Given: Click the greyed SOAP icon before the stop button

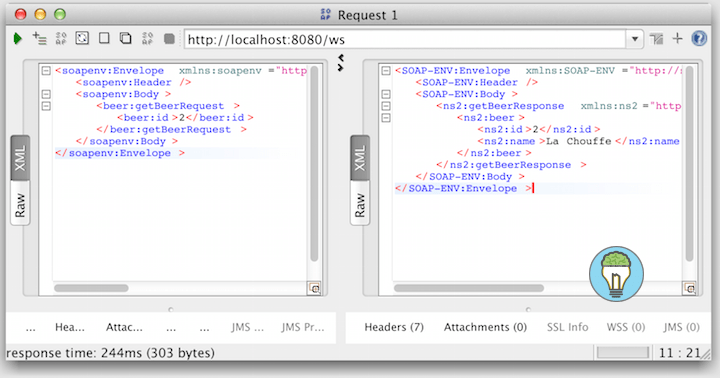Looking at the screenshot, I should (x=147, y=39).
